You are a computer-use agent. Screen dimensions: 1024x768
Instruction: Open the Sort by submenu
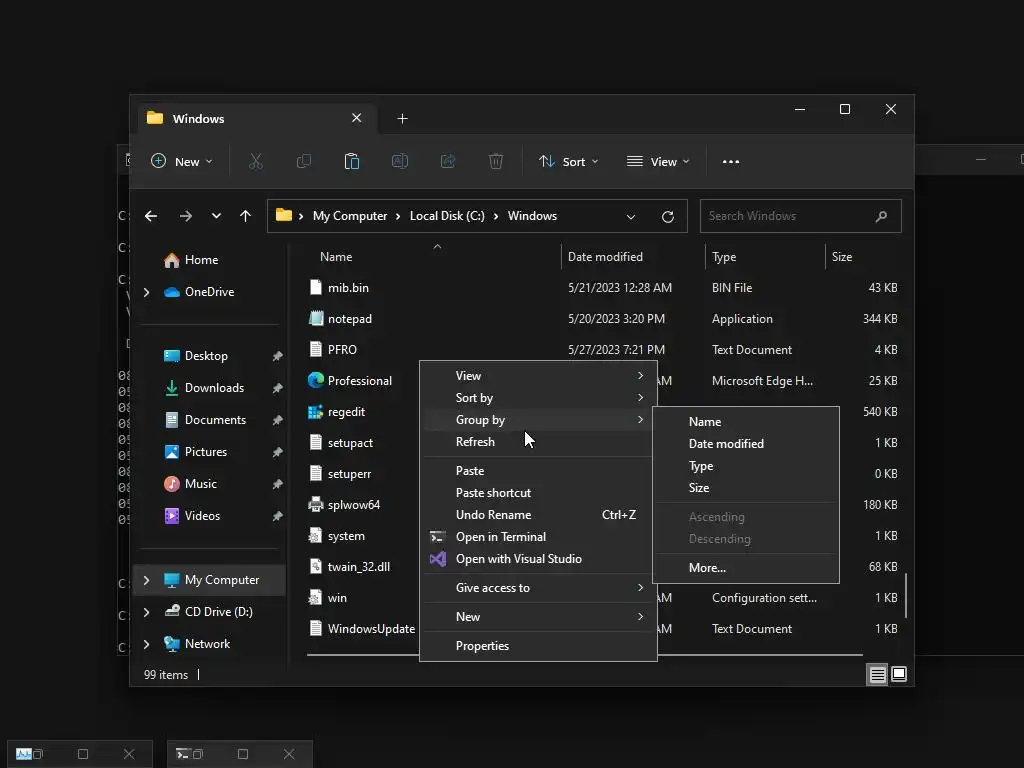[x=538, y=398]
